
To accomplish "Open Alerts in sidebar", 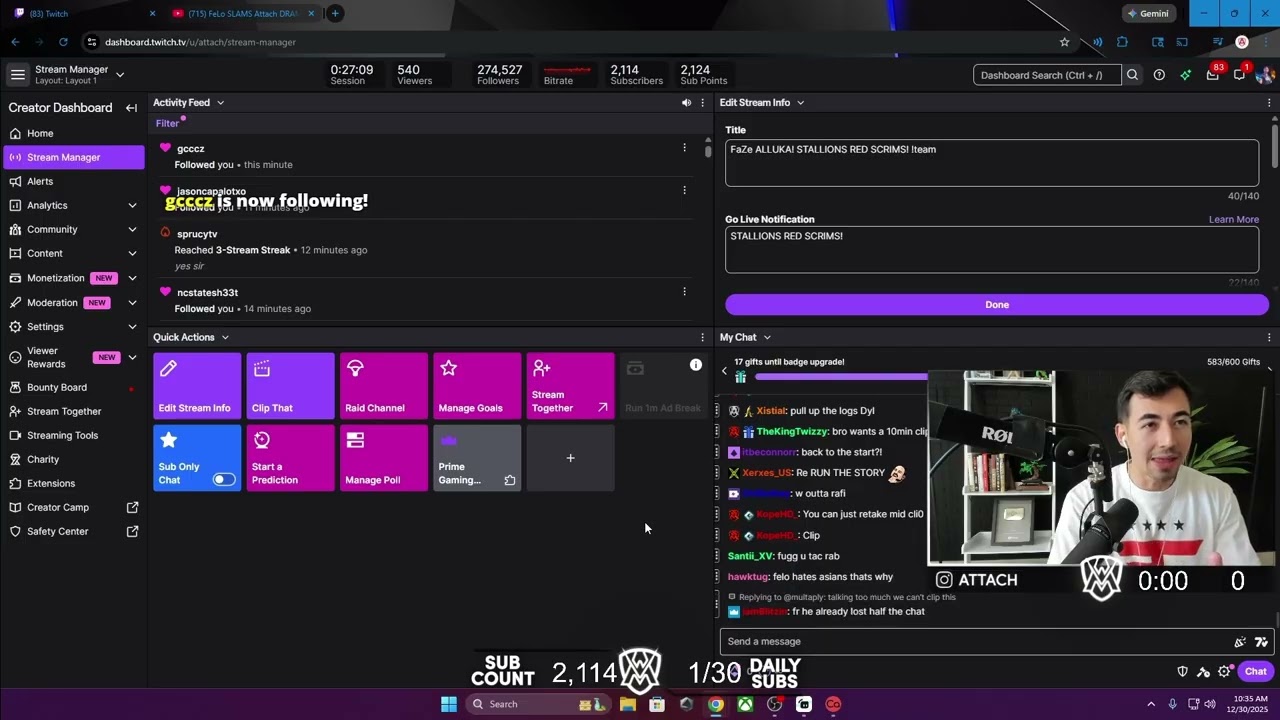I will click(x=74, y=181).
